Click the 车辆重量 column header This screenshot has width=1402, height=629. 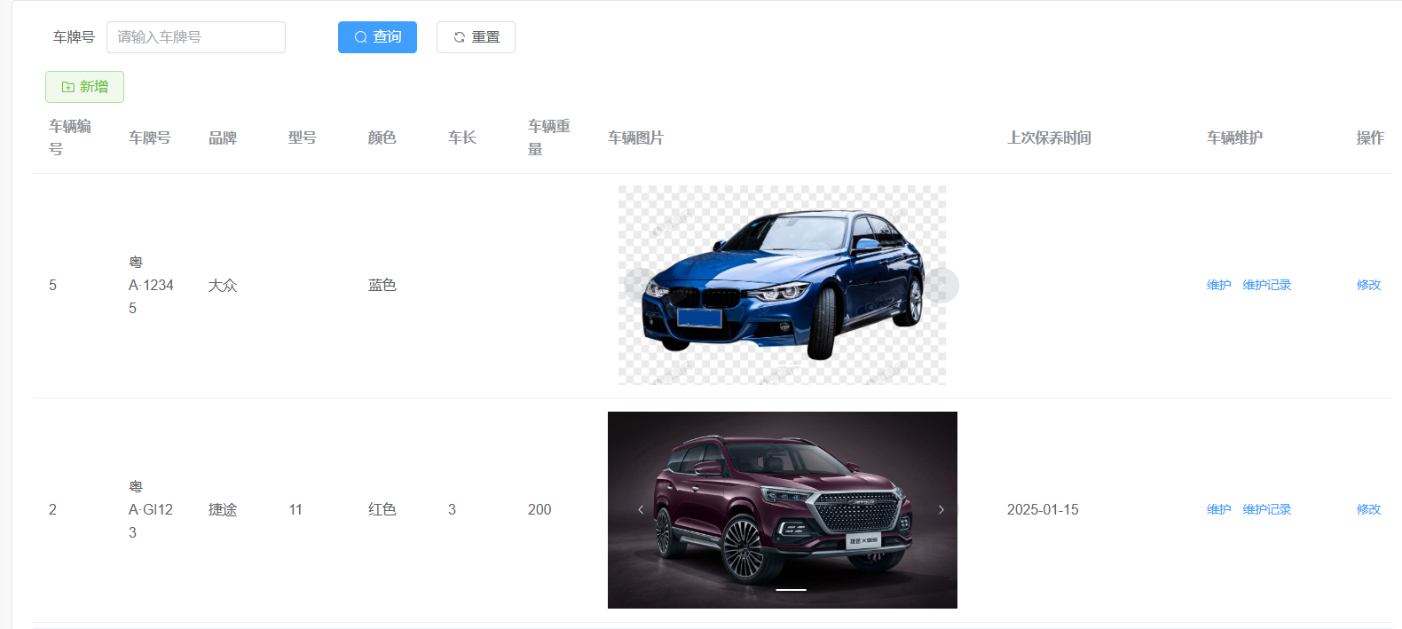(549, 137)
